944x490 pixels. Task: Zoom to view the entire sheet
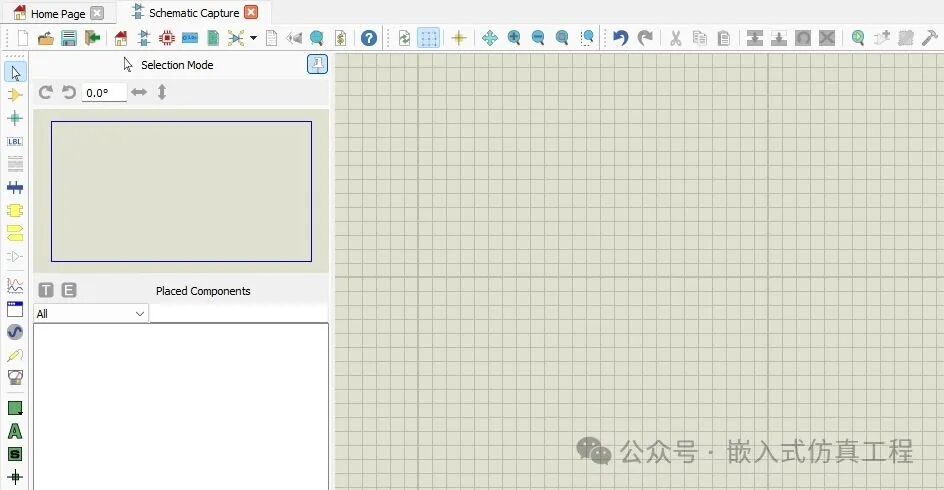click(x=562, y=39)
